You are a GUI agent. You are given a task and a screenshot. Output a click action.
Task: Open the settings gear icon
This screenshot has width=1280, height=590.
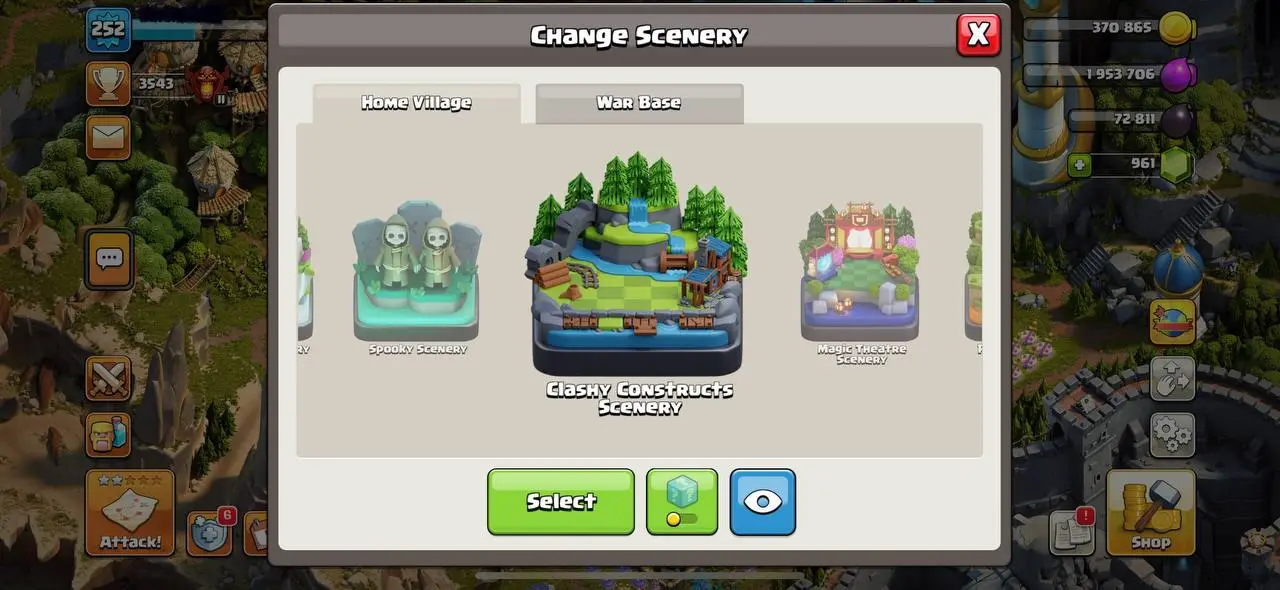1172,432
